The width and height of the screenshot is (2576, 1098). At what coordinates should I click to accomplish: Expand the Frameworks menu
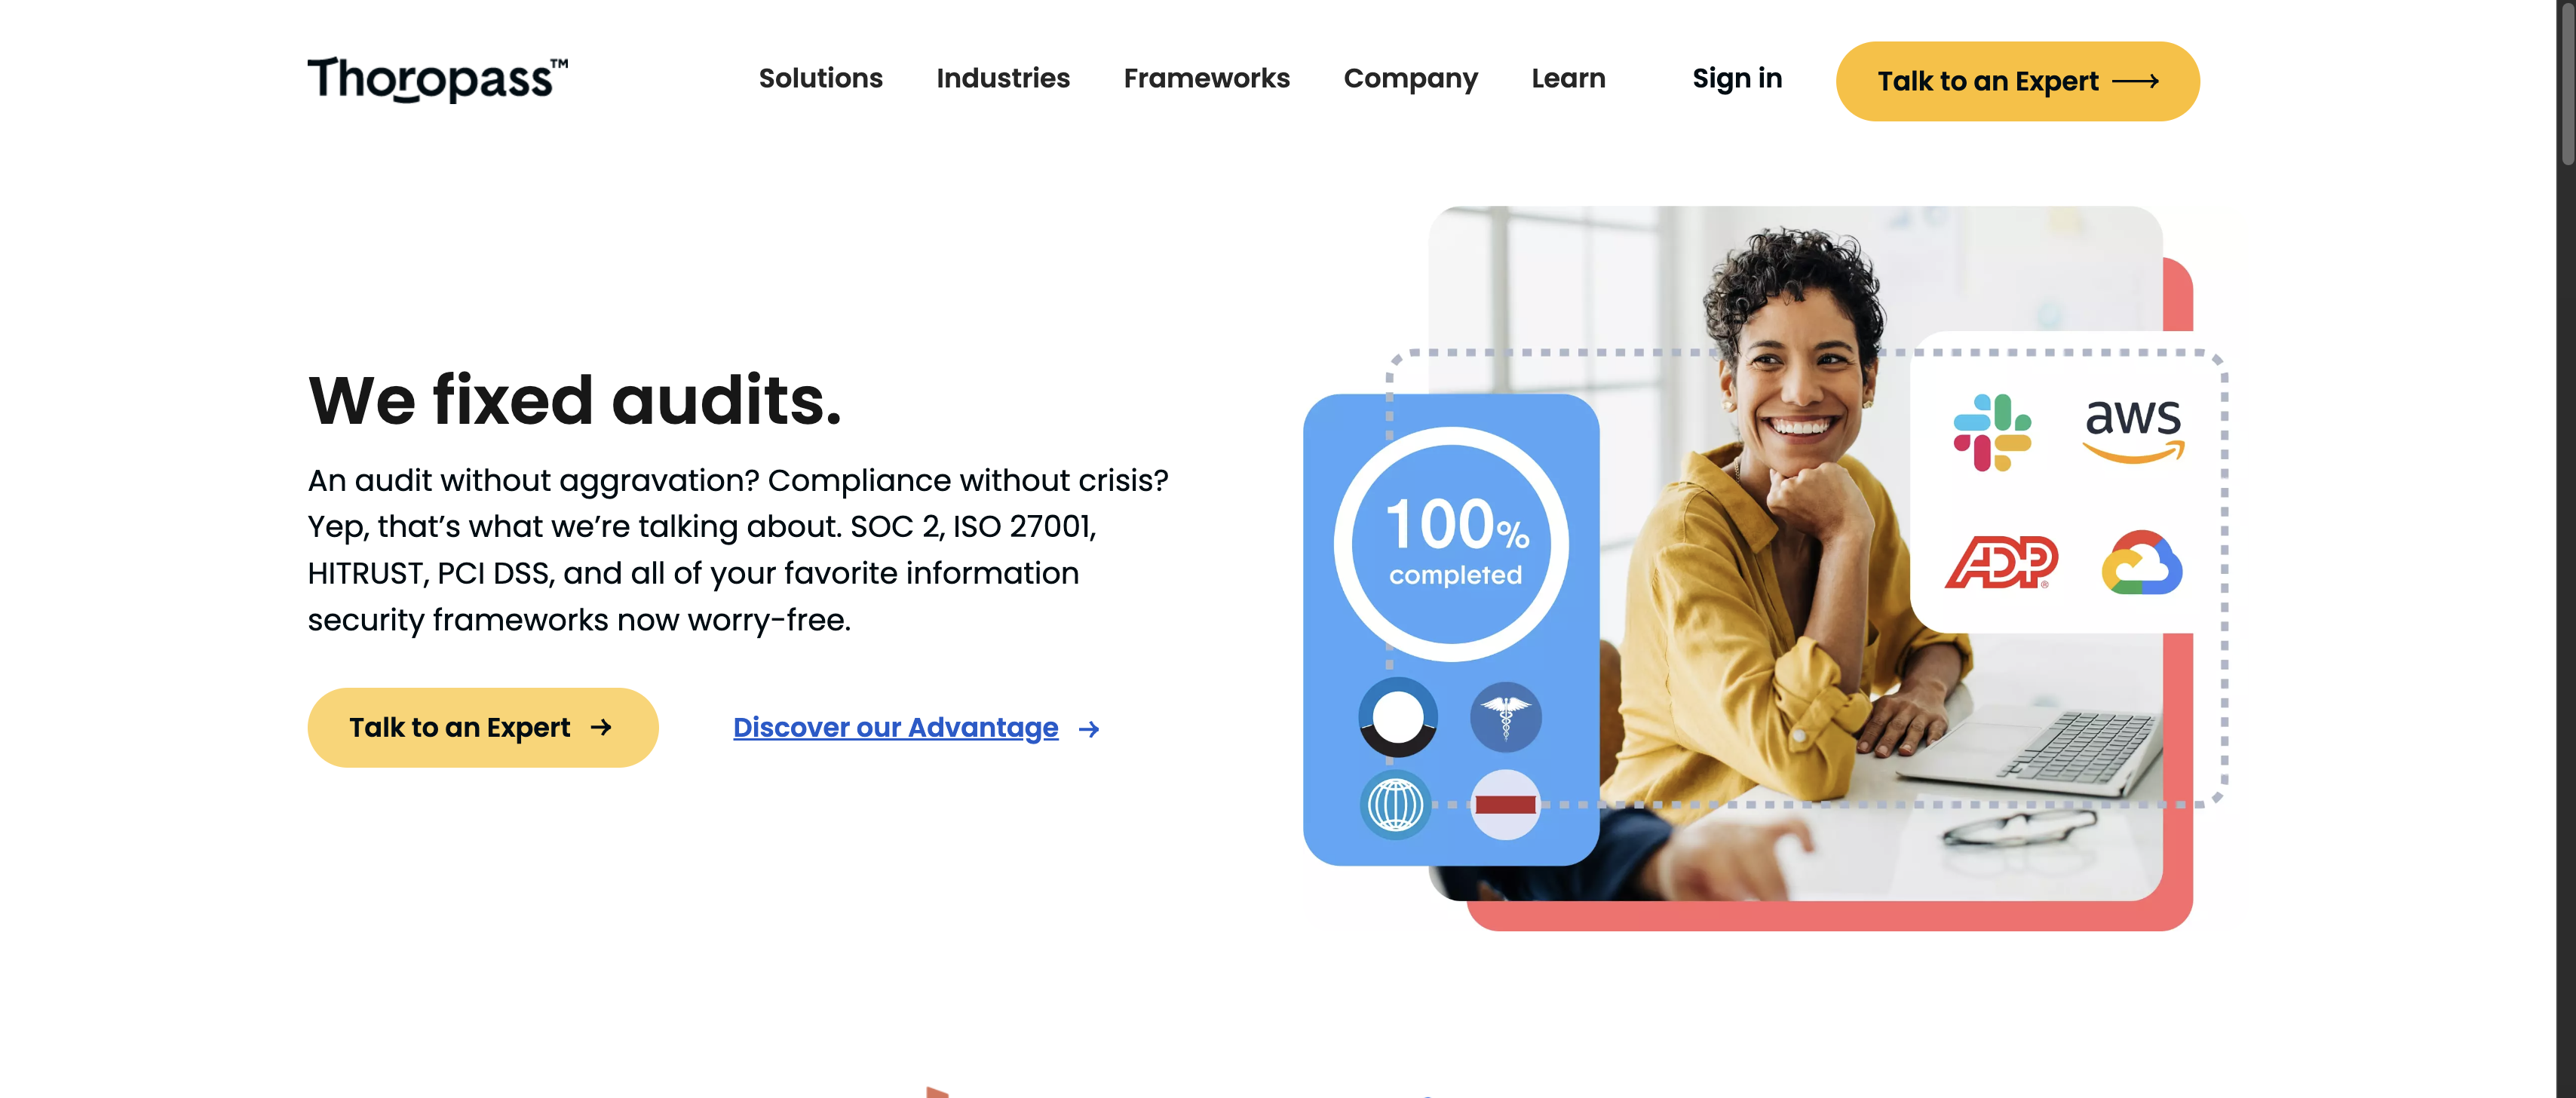point(1206,78)
